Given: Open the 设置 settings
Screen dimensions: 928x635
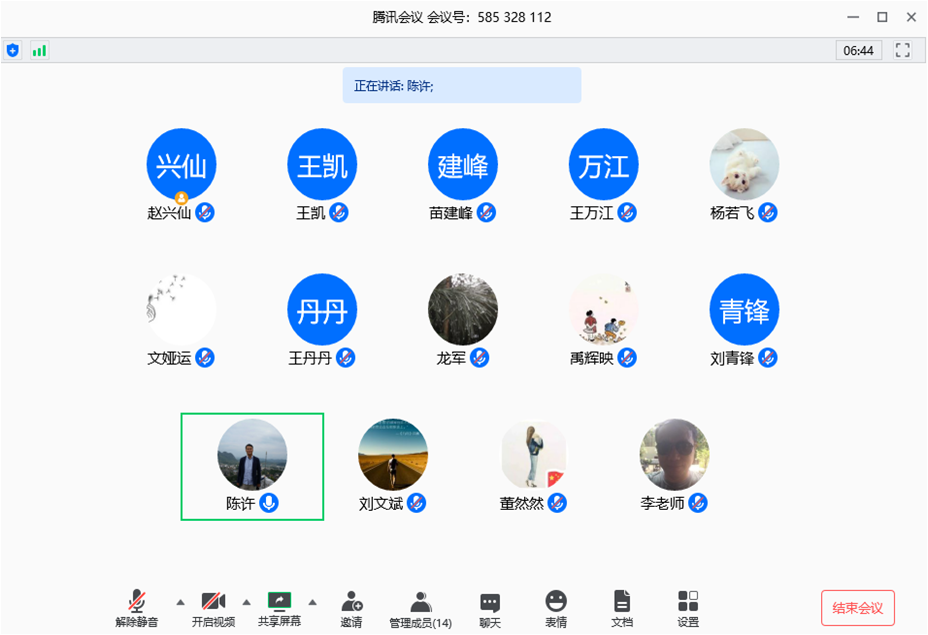Looking at the screenshot, I should coord(688,609).
